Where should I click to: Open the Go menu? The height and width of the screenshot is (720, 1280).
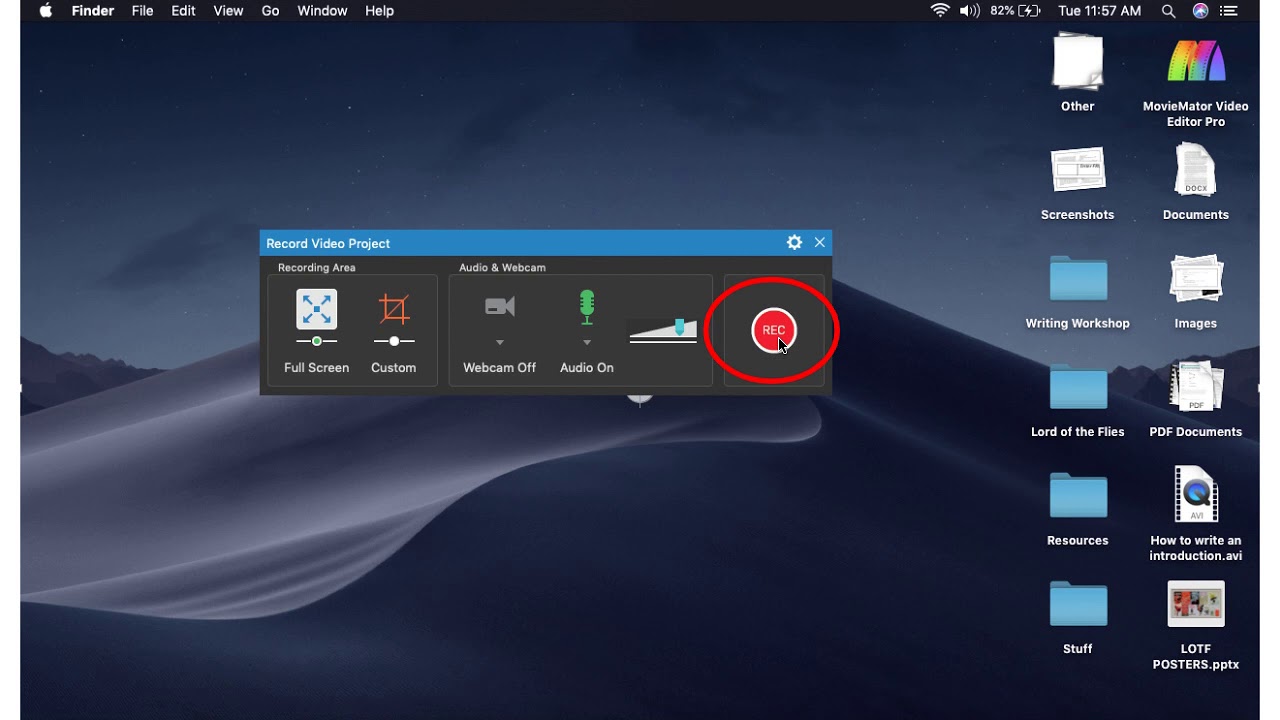pos(270,11)
